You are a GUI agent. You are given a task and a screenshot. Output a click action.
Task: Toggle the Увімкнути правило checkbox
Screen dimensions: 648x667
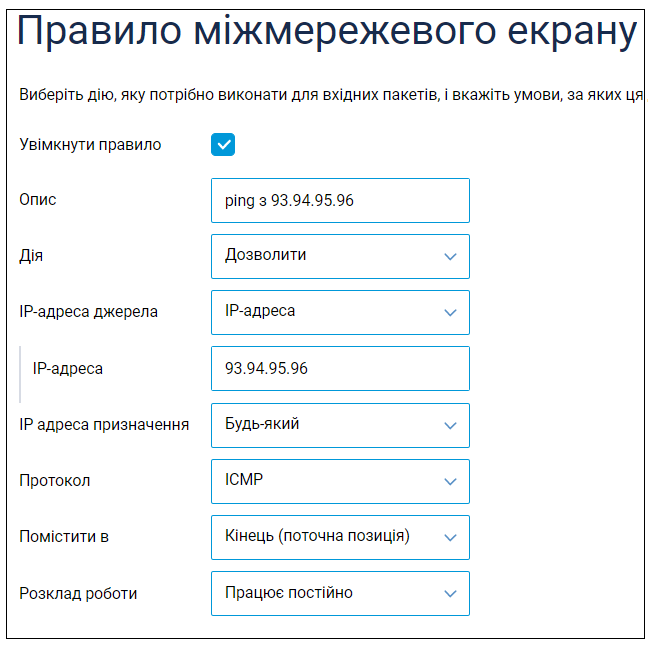point(223,145)
